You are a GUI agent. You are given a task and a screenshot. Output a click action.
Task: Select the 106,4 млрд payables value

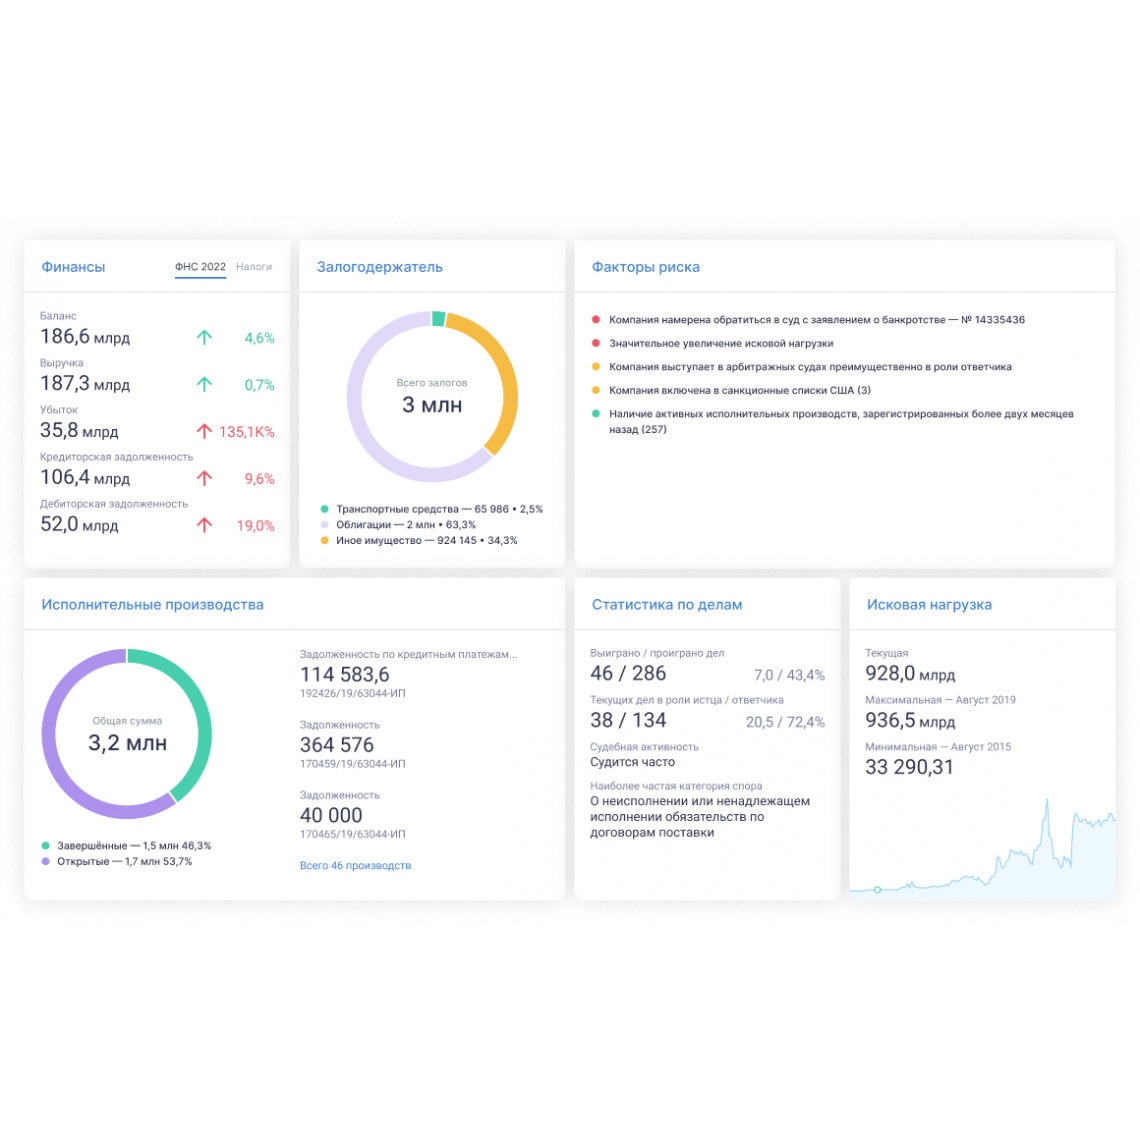[x=85, y=477]
